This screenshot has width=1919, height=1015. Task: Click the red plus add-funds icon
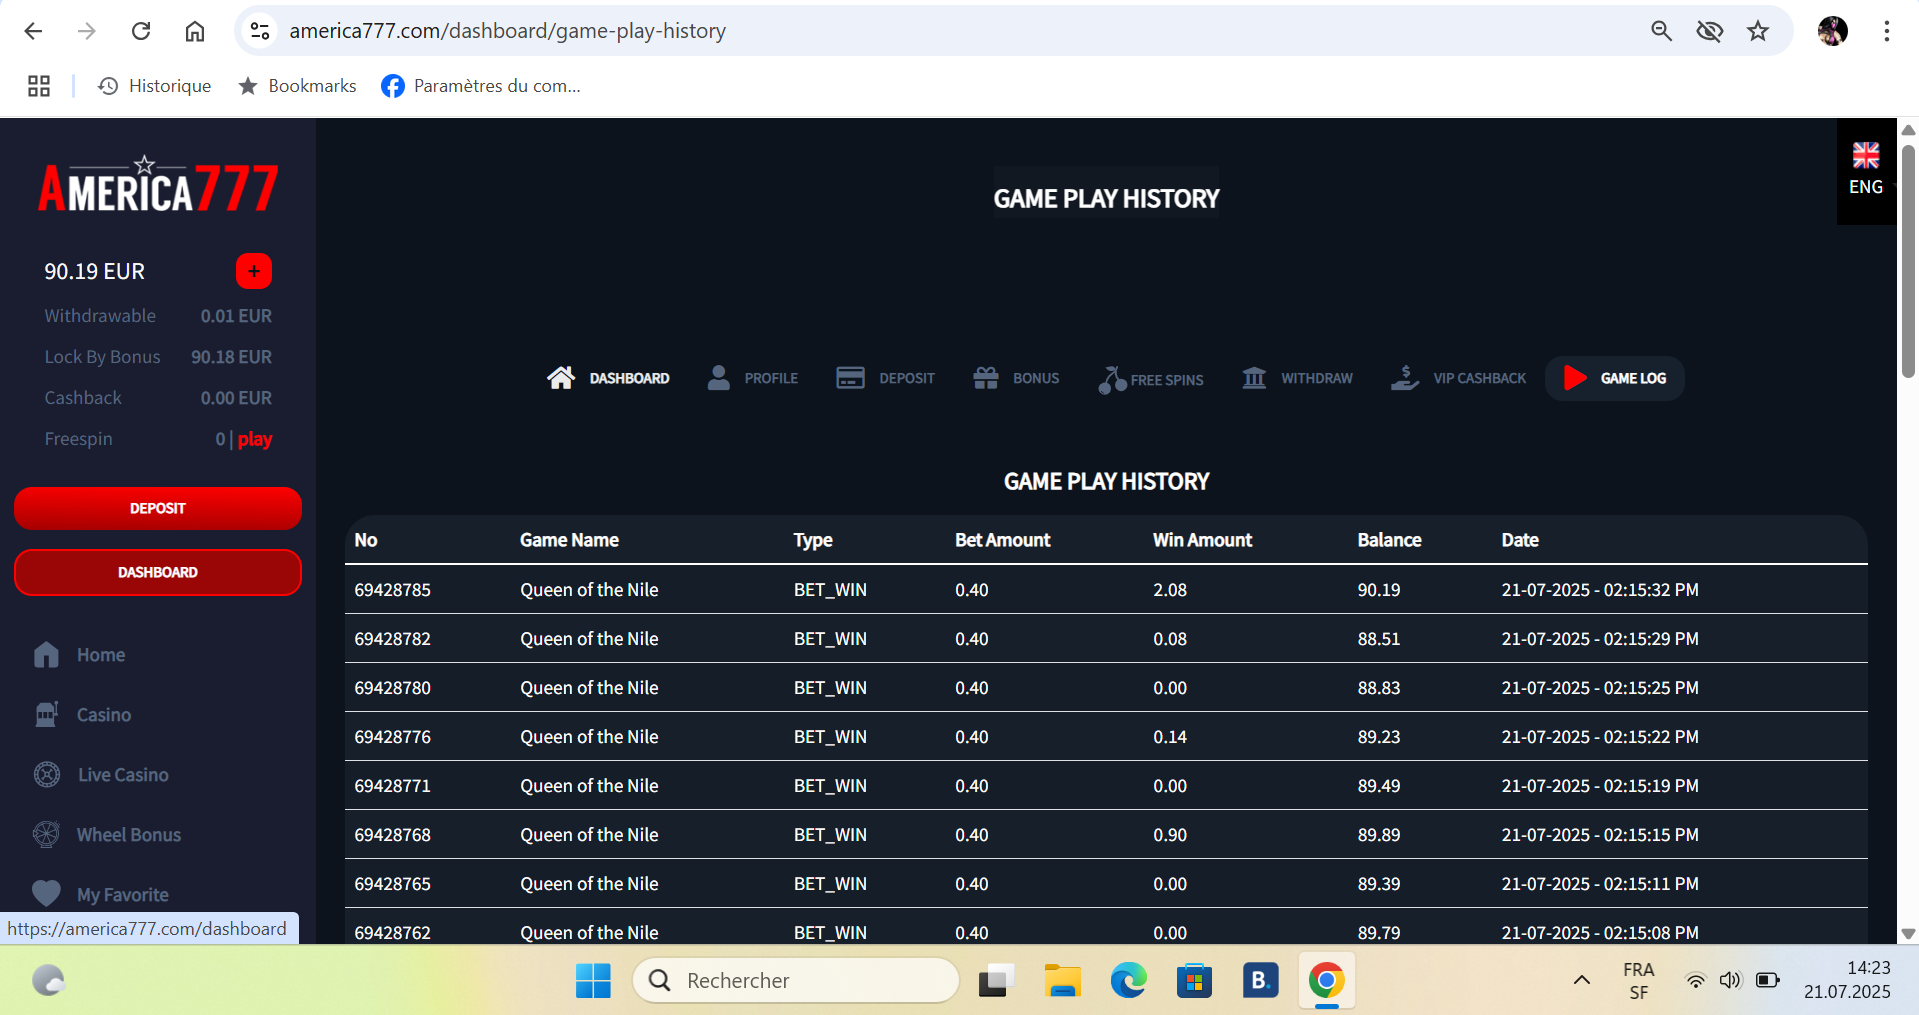[254, 271]
